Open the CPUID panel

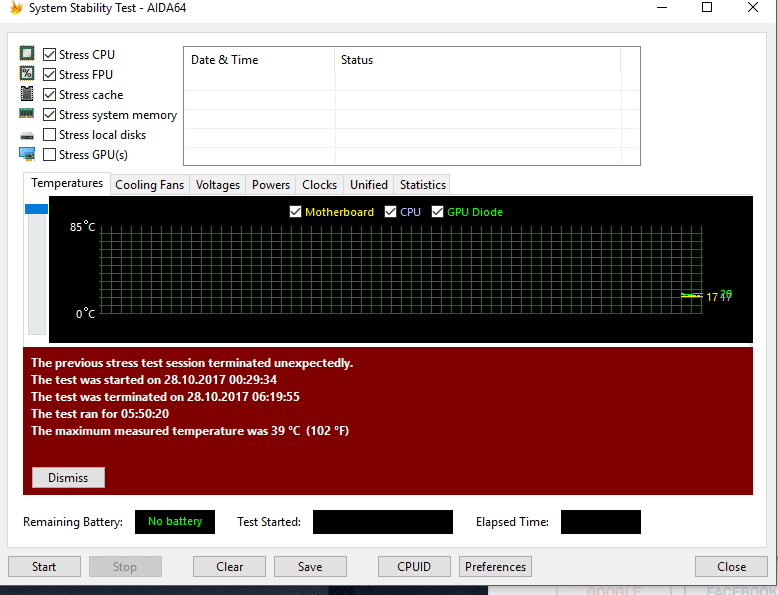414,567
